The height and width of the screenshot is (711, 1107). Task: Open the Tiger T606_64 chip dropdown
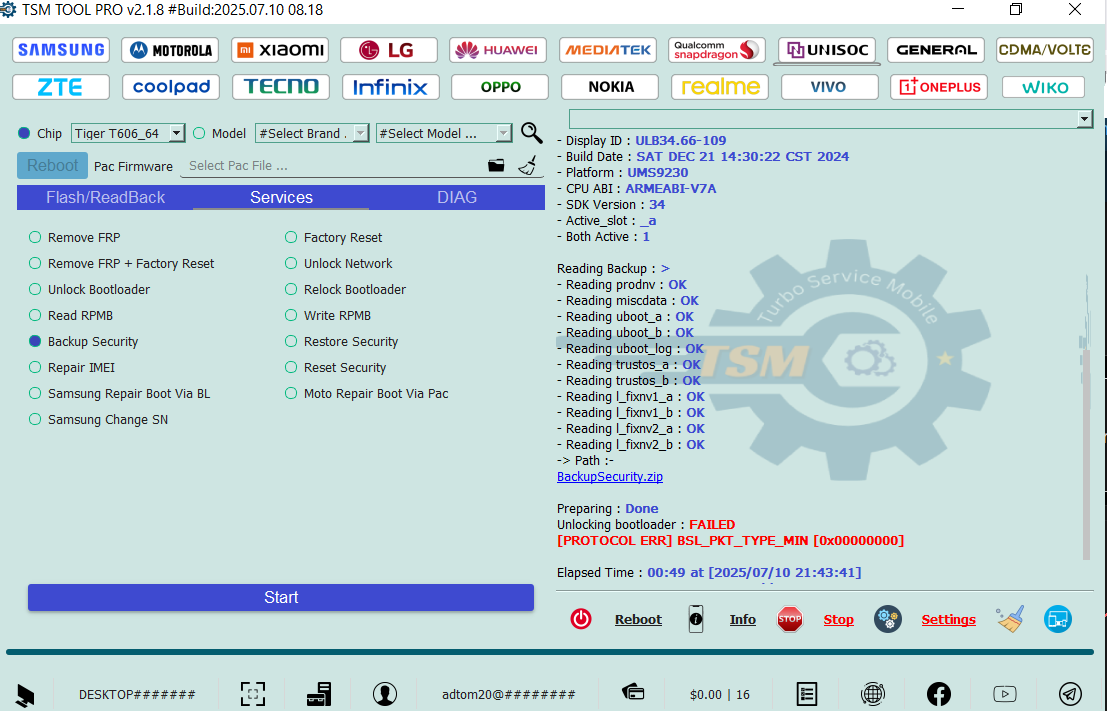[x=128, y=133]
